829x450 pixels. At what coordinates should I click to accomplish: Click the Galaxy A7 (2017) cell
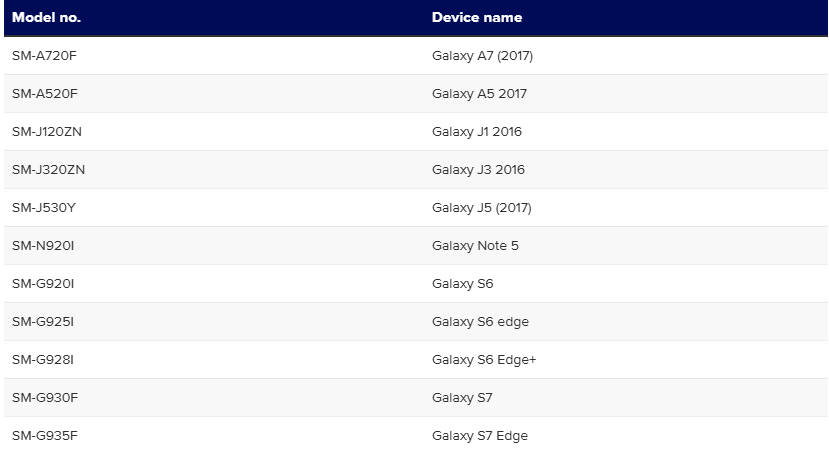[482, 56]
